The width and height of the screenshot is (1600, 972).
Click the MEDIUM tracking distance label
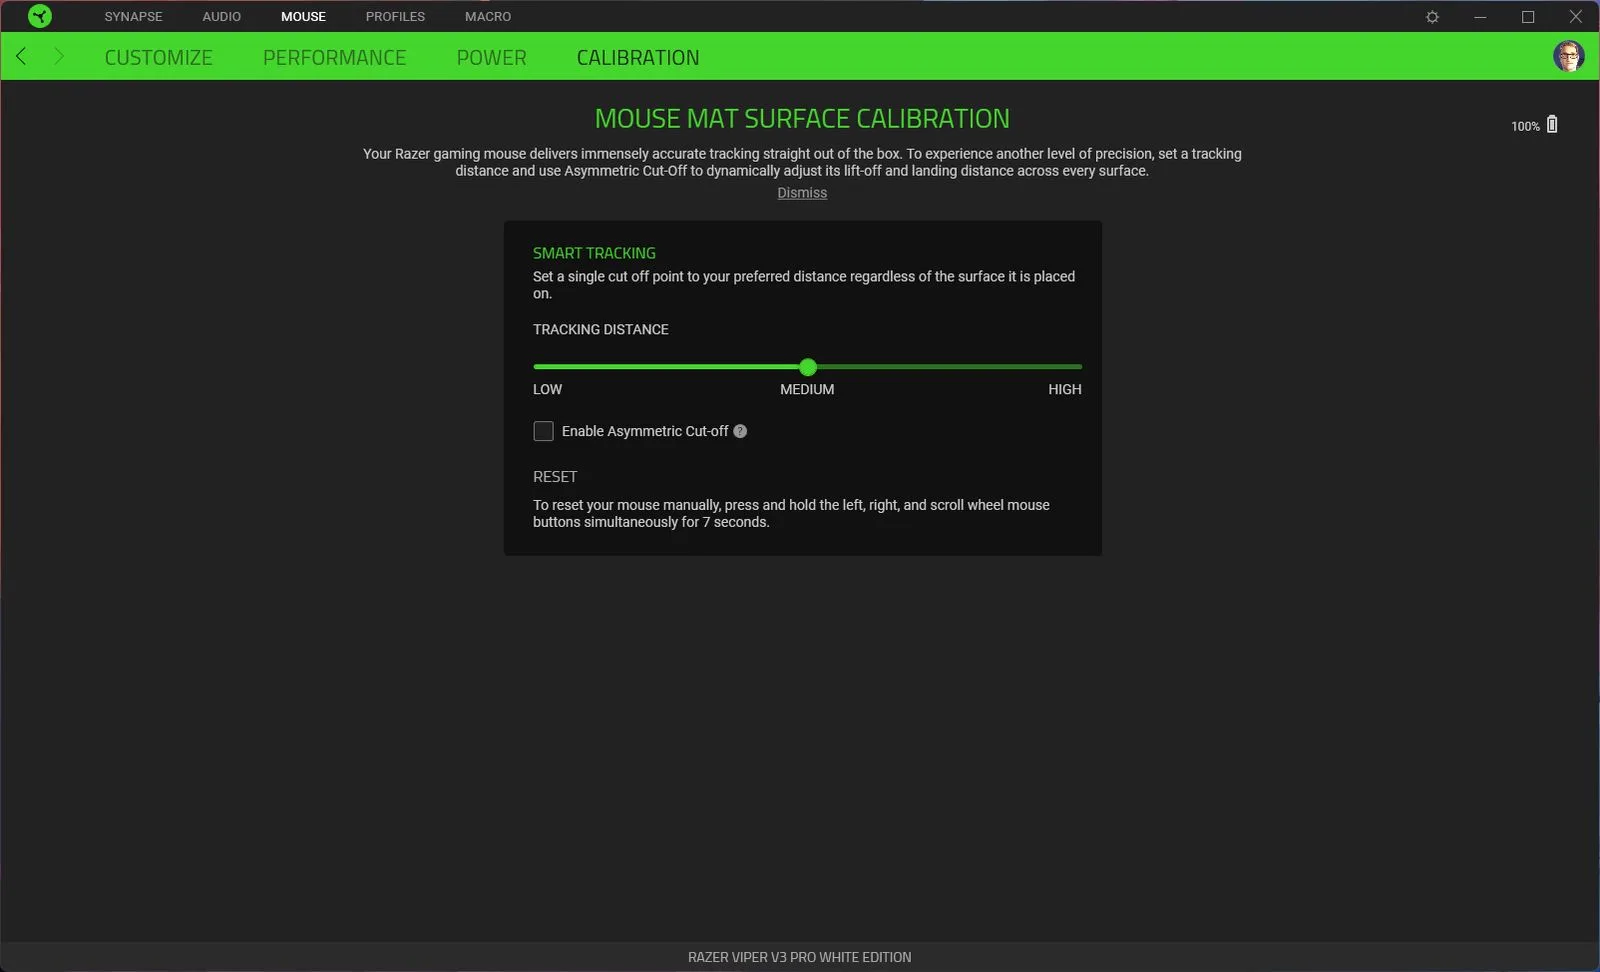coord(807,389)
